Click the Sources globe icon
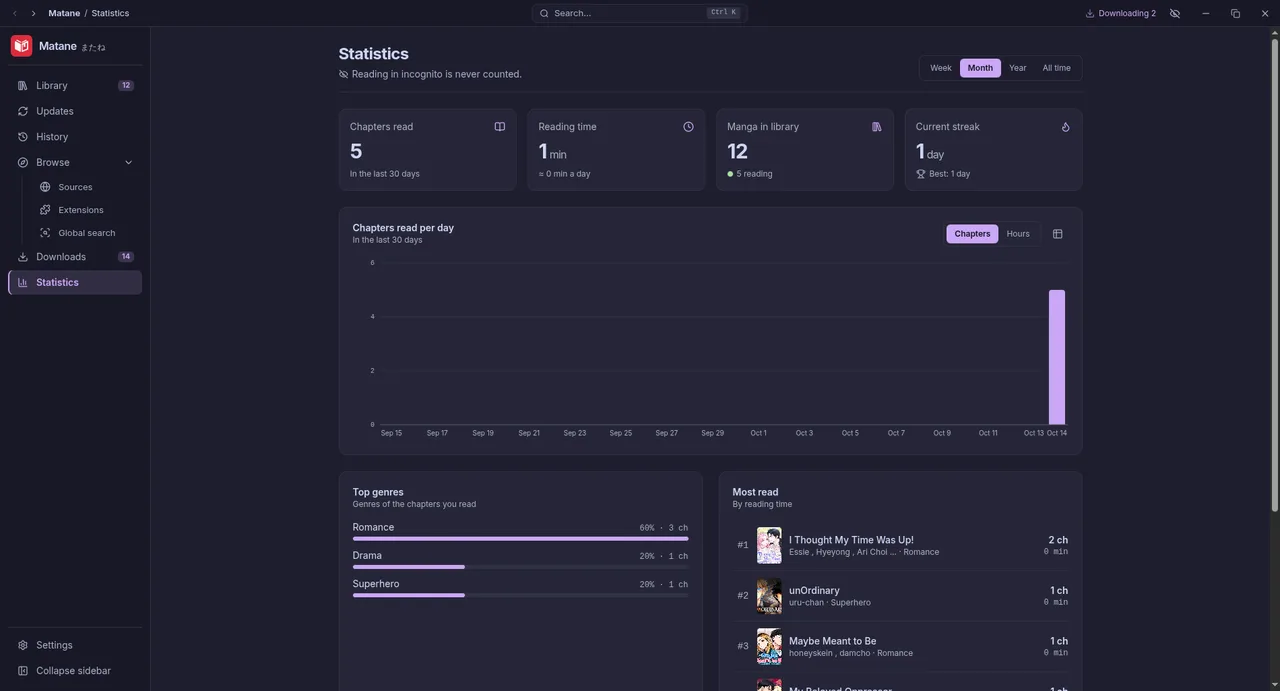This screenshot has width=1280, height=691. tap(45, 187)
